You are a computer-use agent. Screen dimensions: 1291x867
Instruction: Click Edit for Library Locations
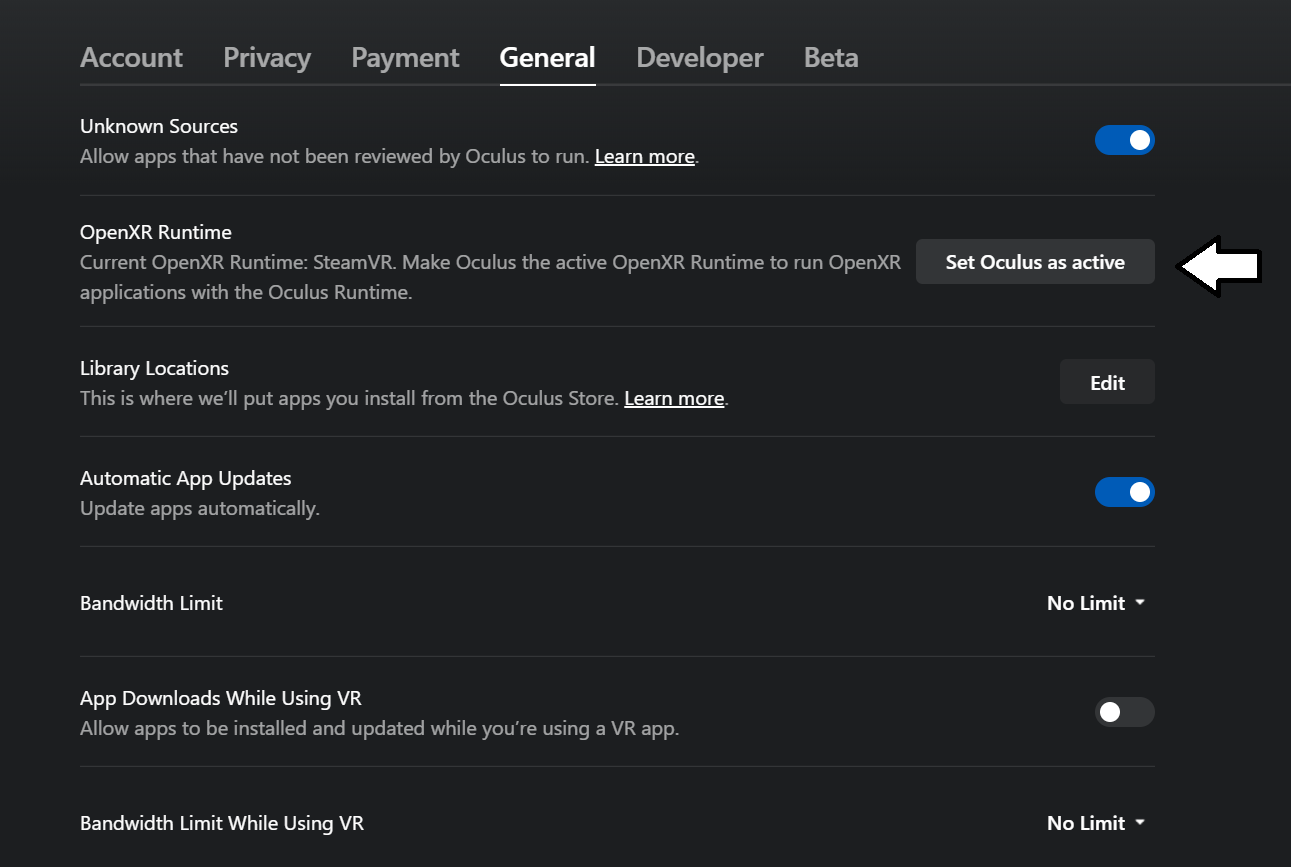[1107, 383]
